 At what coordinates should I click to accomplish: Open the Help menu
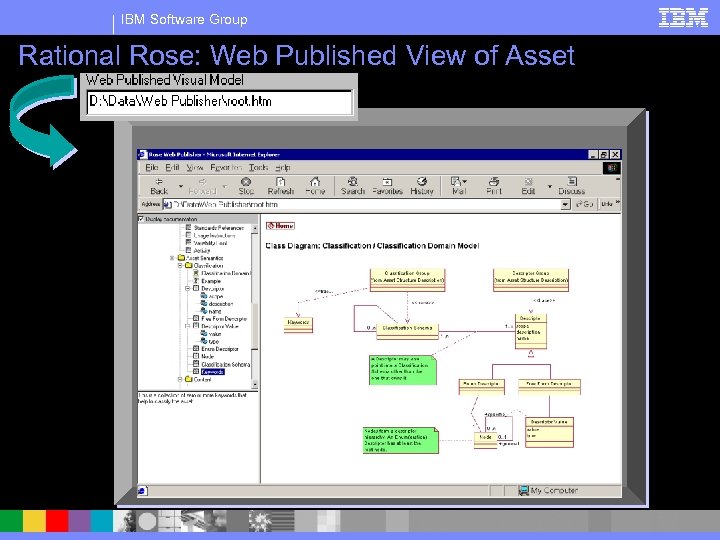pyautogui.click(x=283, y=168)
